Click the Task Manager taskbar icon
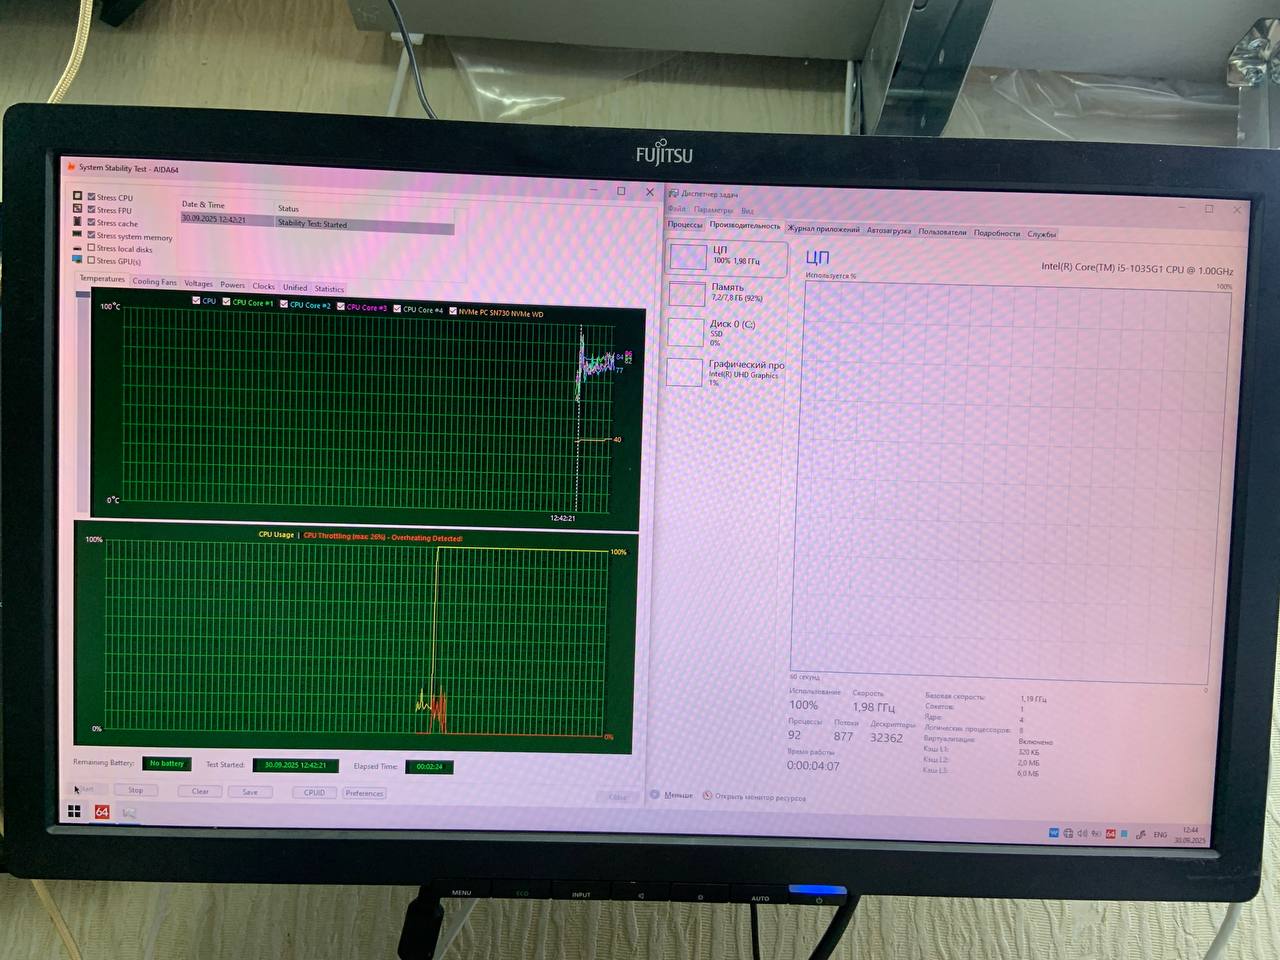Image resolution: width=1280 pixels, height=960 pixels. [129, 813]
